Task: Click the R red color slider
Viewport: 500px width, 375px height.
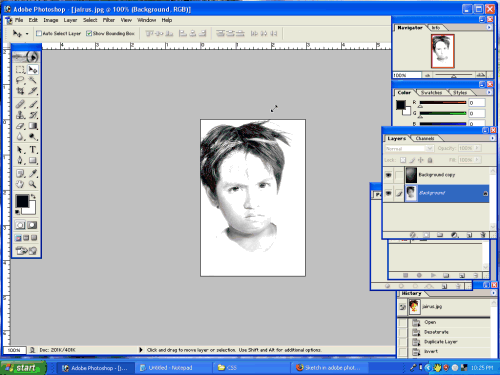Action: 443,103
